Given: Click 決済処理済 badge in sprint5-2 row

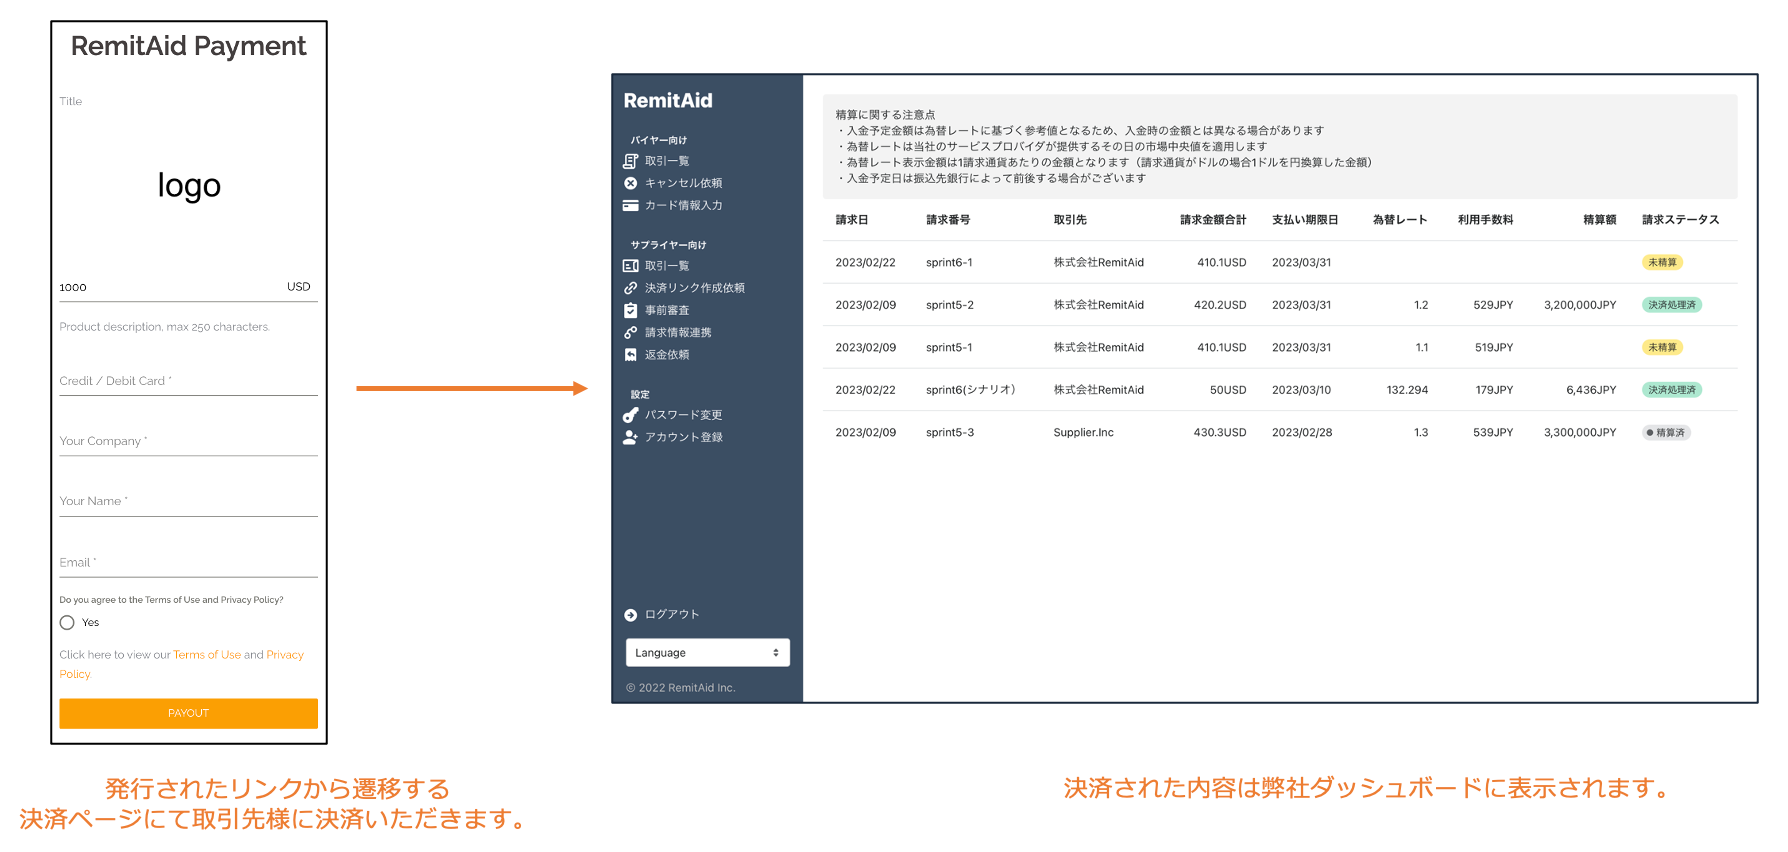Looking at the screenshot, I should pyautogui.click(x=1672, y=305).
